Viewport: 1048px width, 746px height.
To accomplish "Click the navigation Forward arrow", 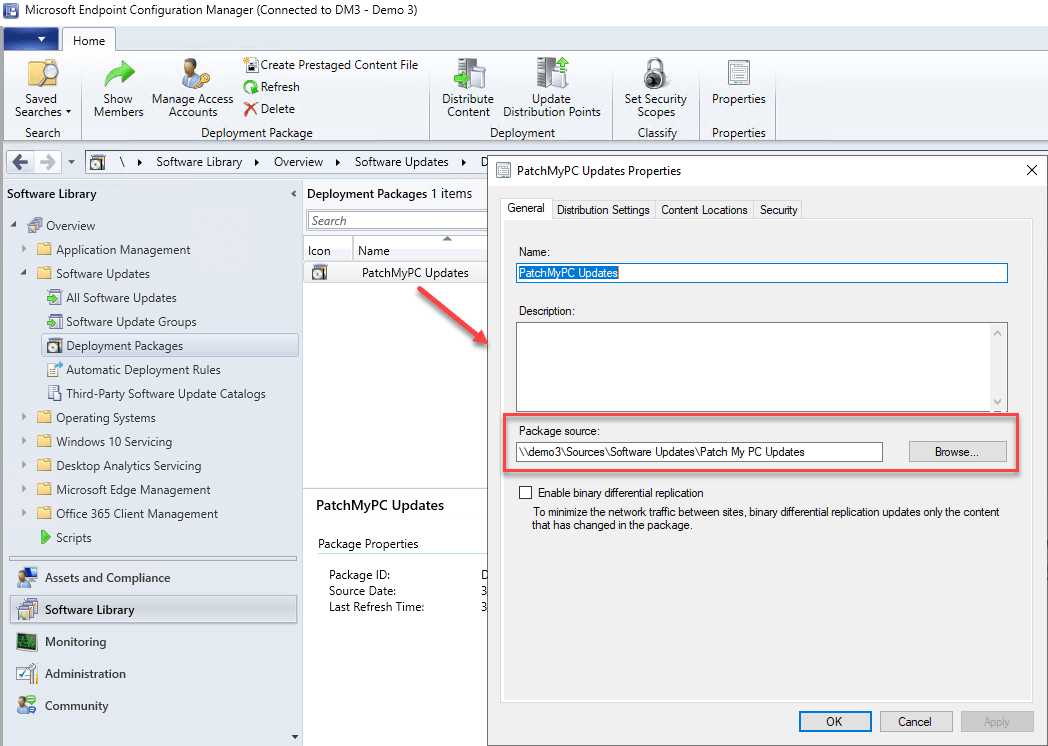I will click(47, 162).
